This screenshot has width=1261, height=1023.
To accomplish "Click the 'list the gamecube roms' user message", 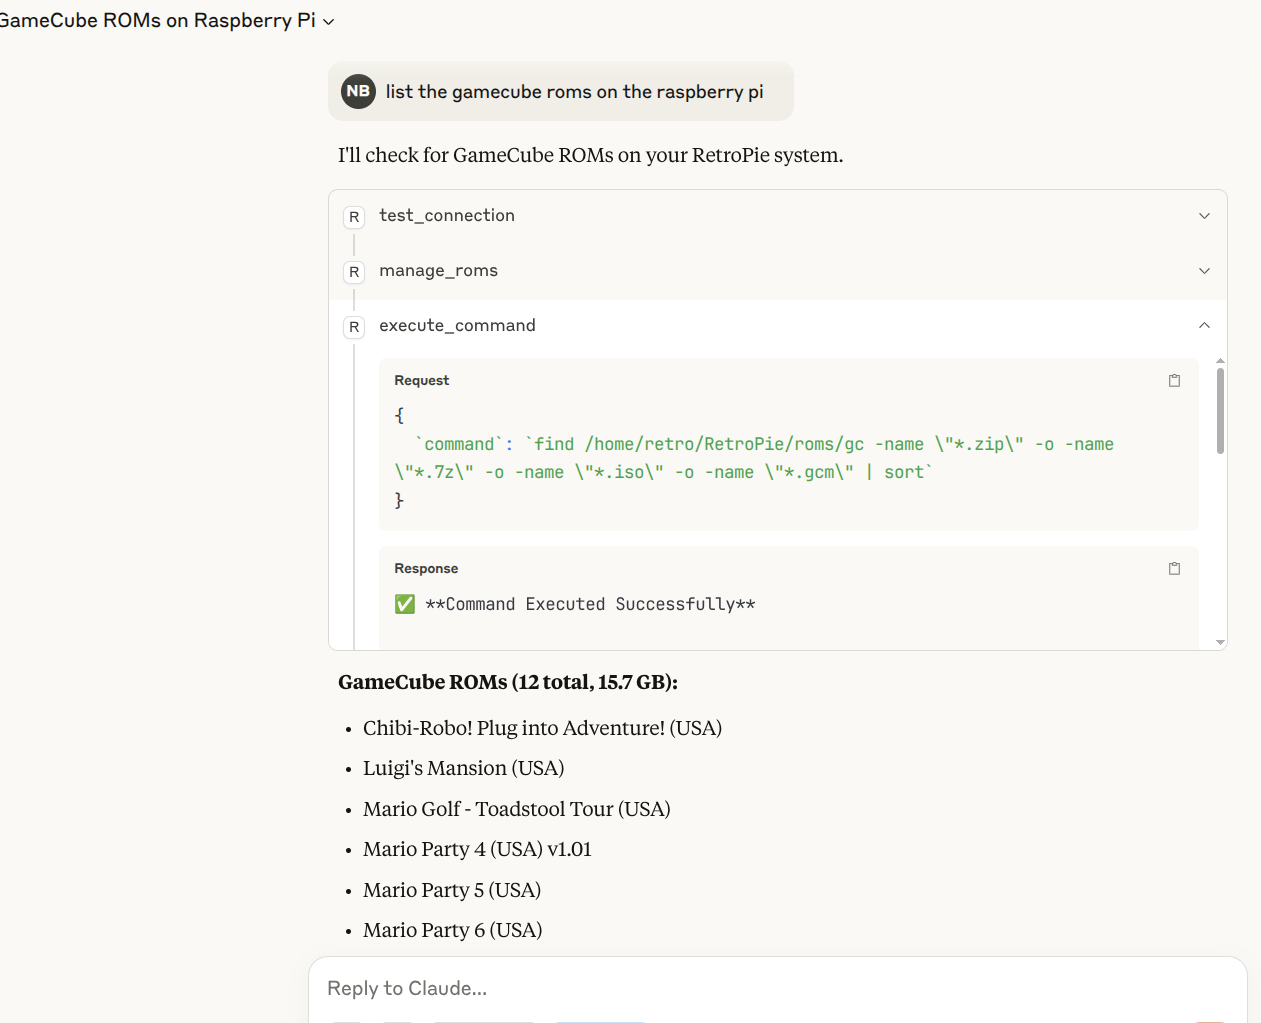I will tap(574, 92).
